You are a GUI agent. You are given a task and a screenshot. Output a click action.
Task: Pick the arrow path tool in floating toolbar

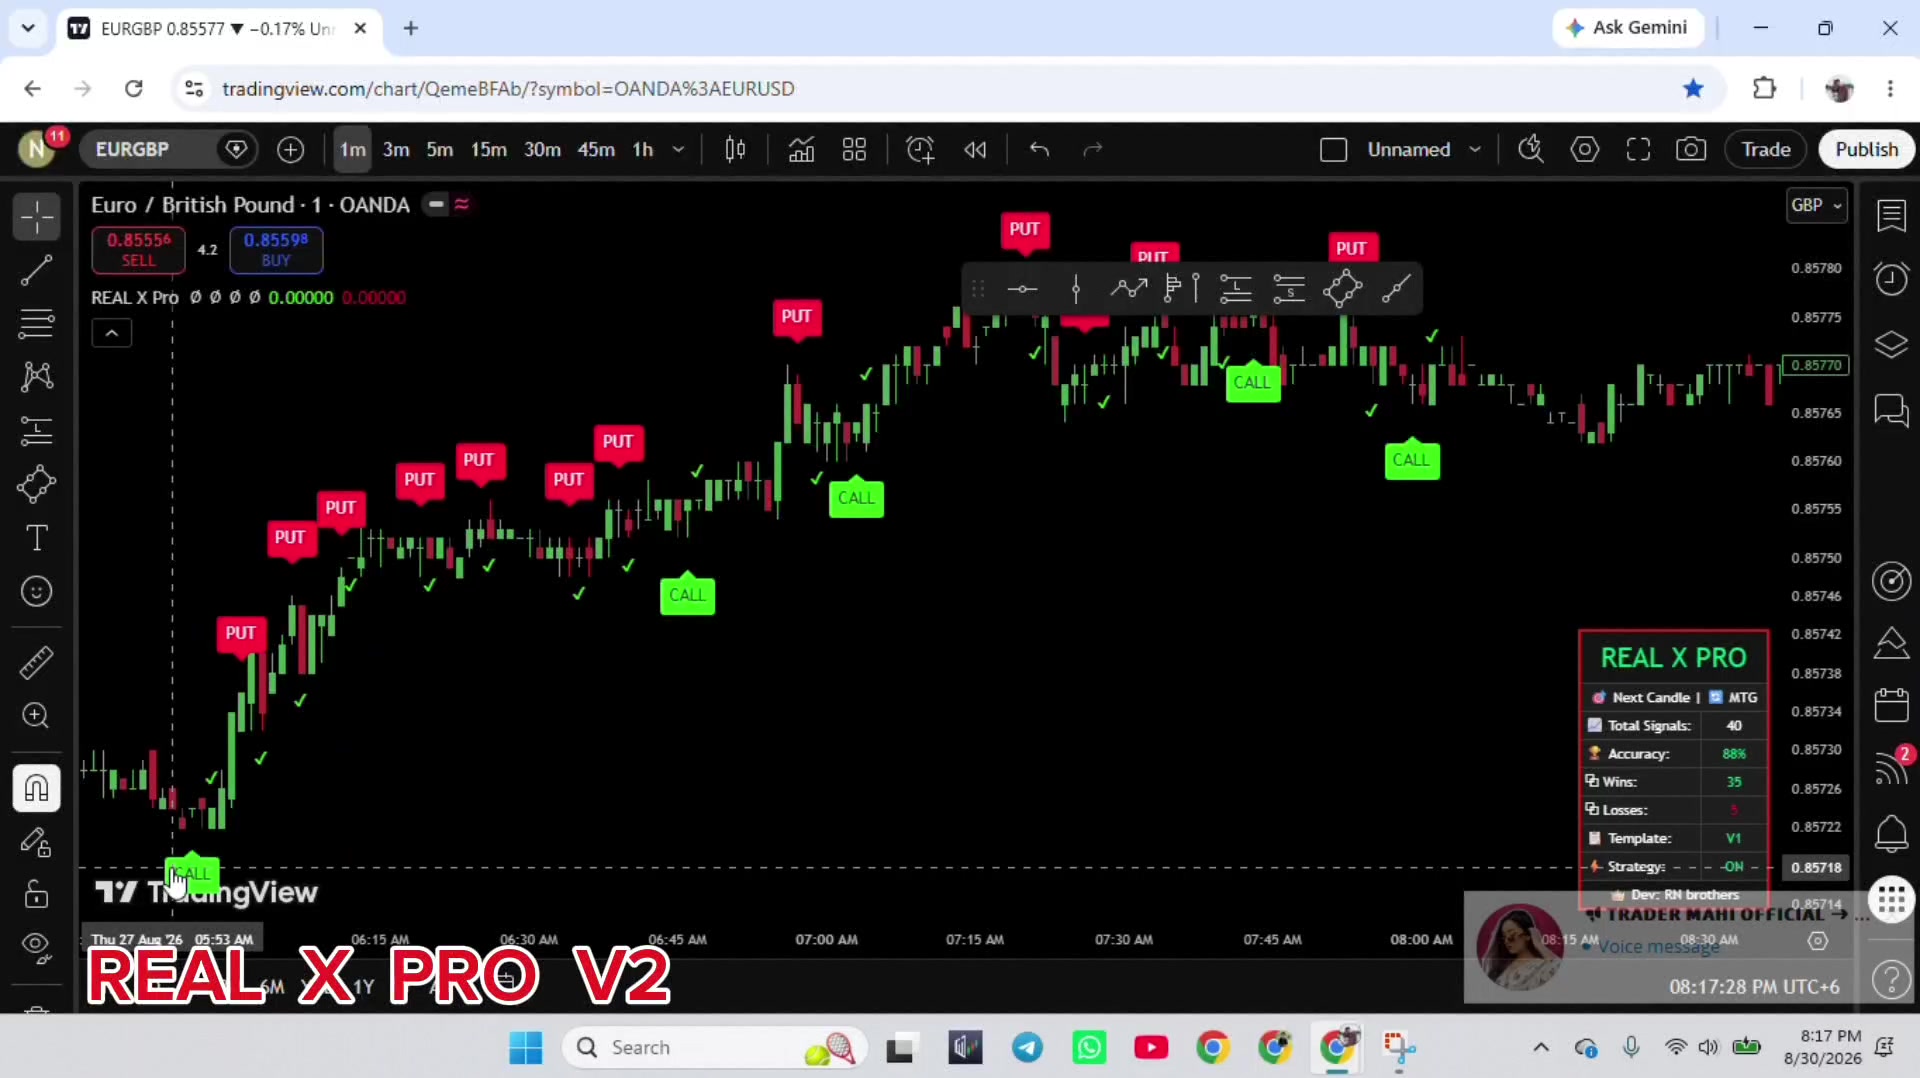(1129, 289)
